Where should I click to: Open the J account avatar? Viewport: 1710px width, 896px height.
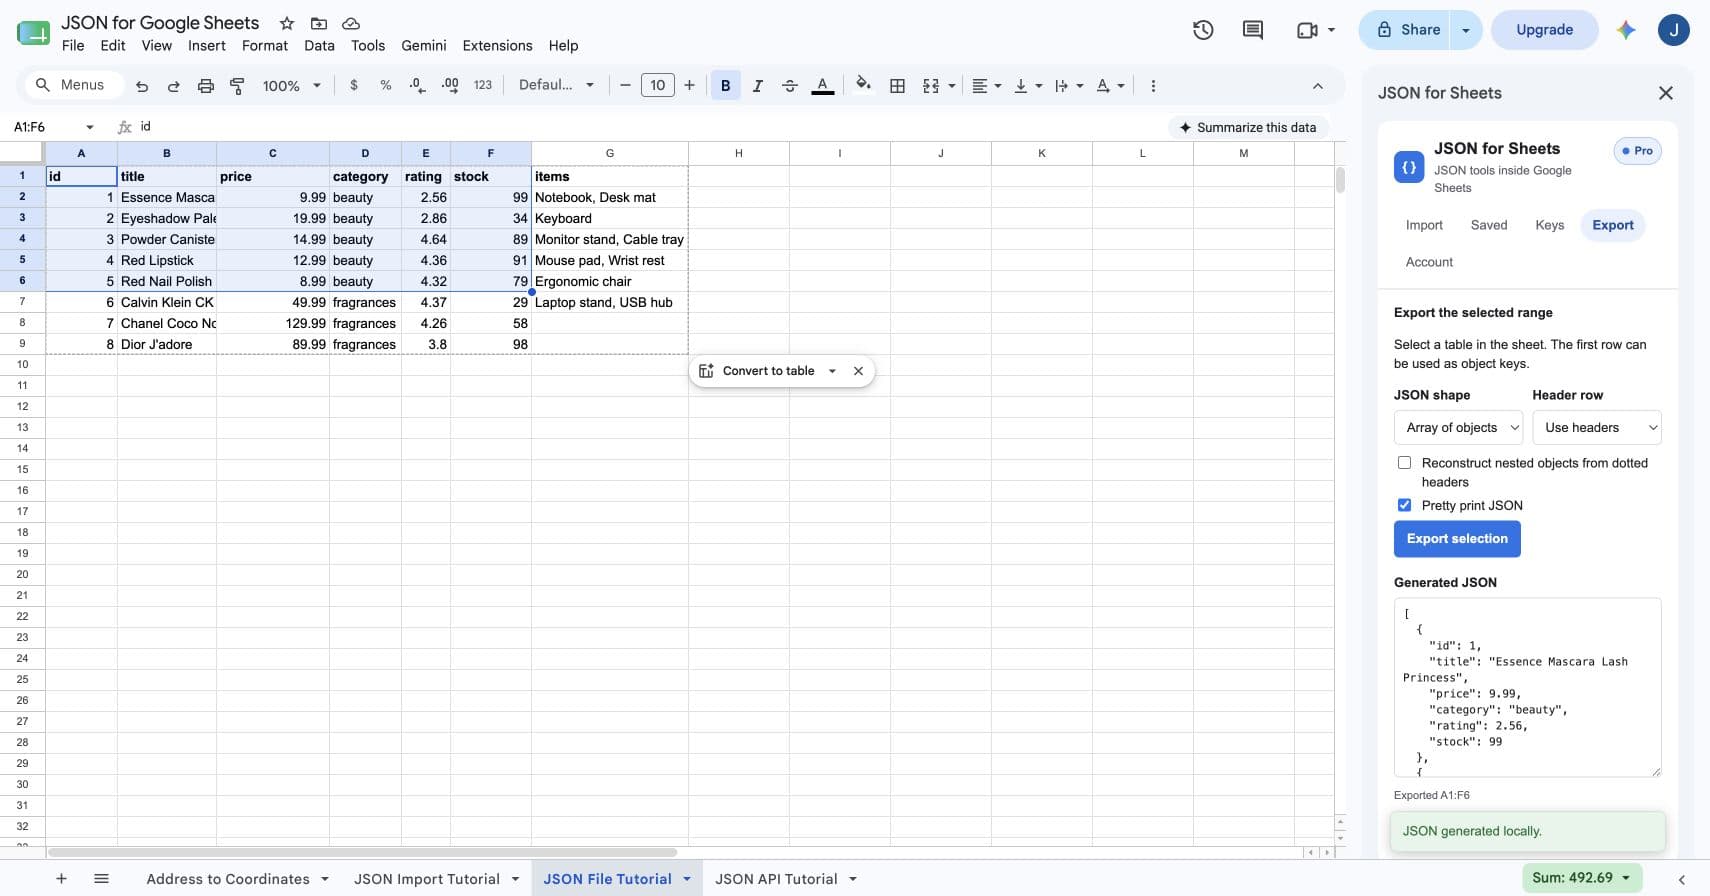pyautogui.click(x=1674, y=30)
